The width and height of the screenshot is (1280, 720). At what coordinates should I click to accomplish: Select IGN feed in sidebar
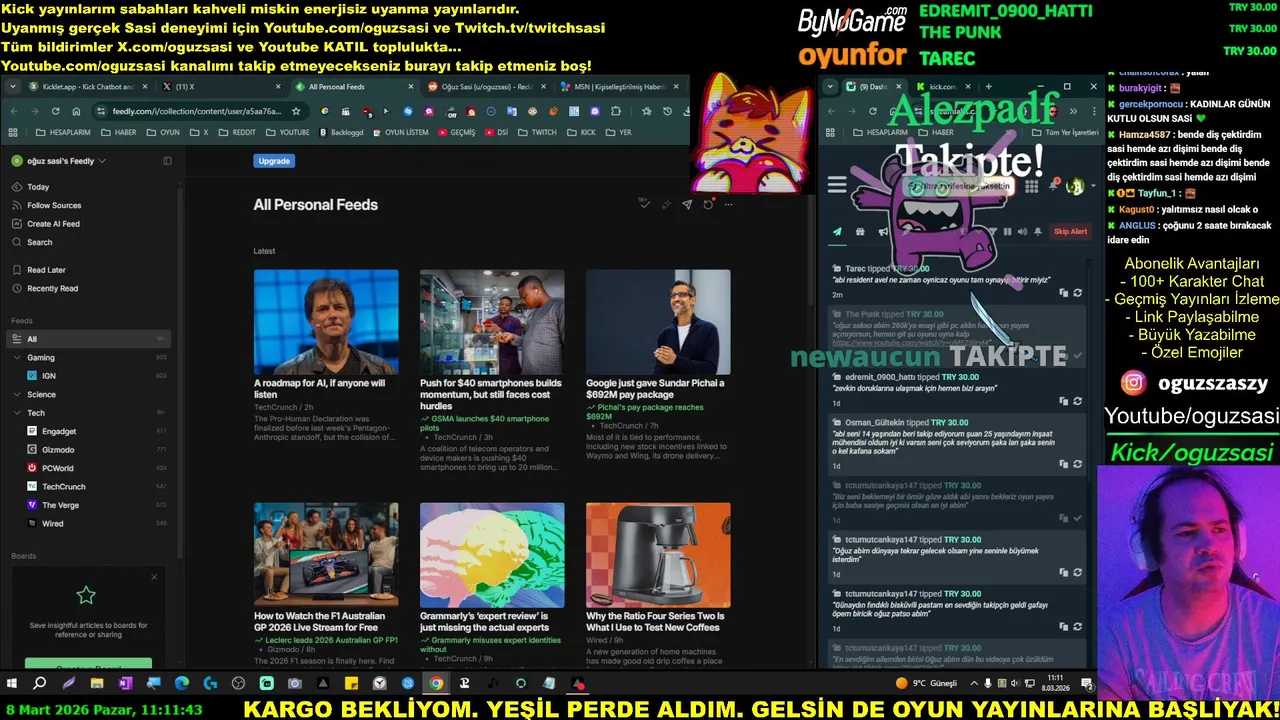click(x=90, y=375)
